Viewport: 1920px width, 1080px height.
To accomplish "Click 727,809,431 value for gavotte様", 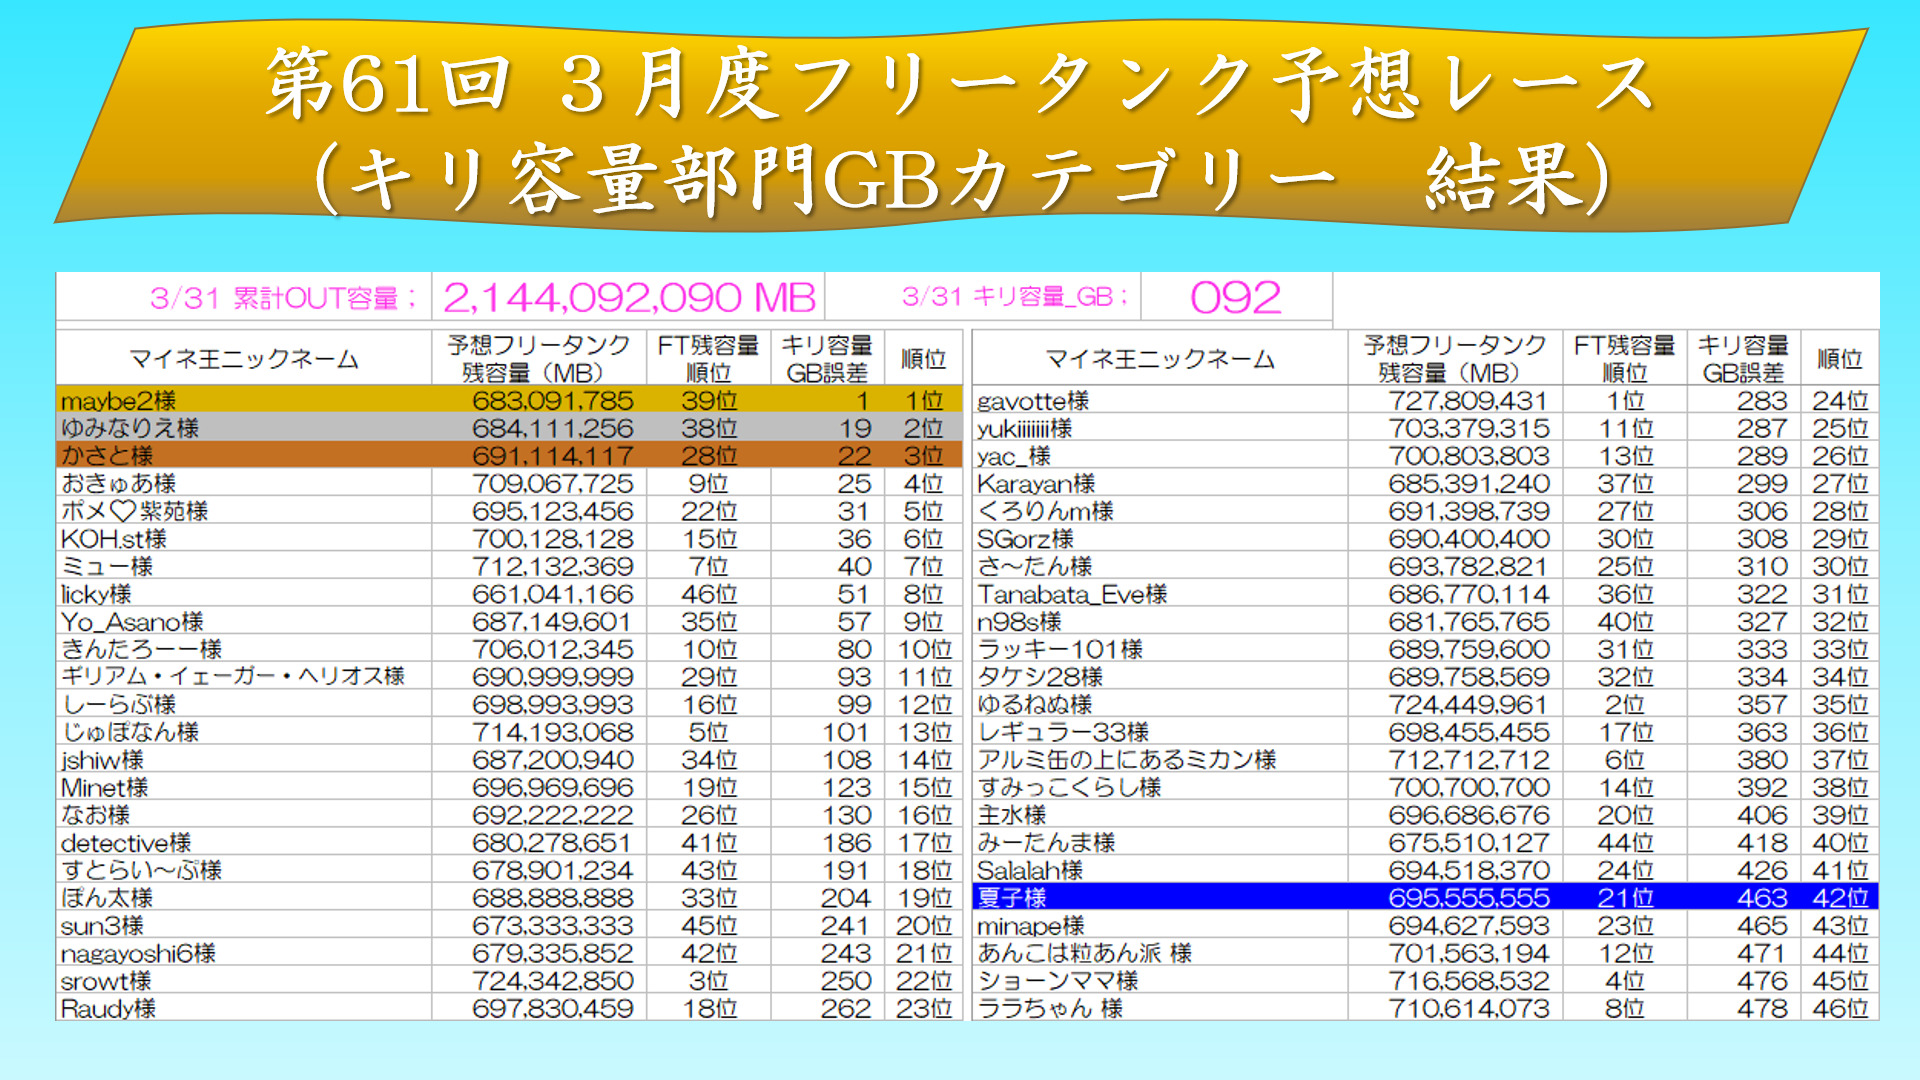I will (x=1468, y=401).
